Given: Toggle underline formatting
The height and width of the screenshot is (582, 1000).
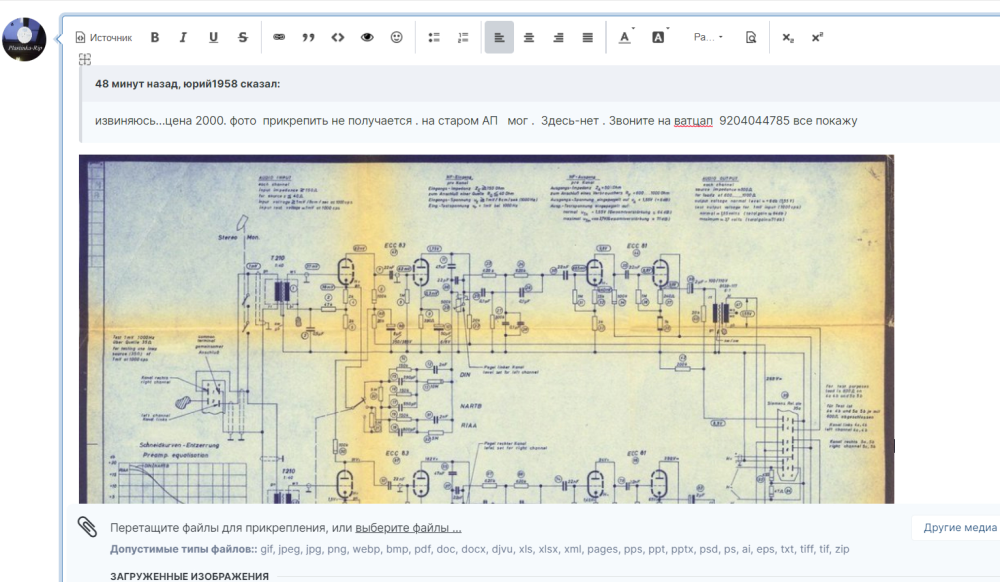Looking at the screenshot, I should tap(213, 38).
